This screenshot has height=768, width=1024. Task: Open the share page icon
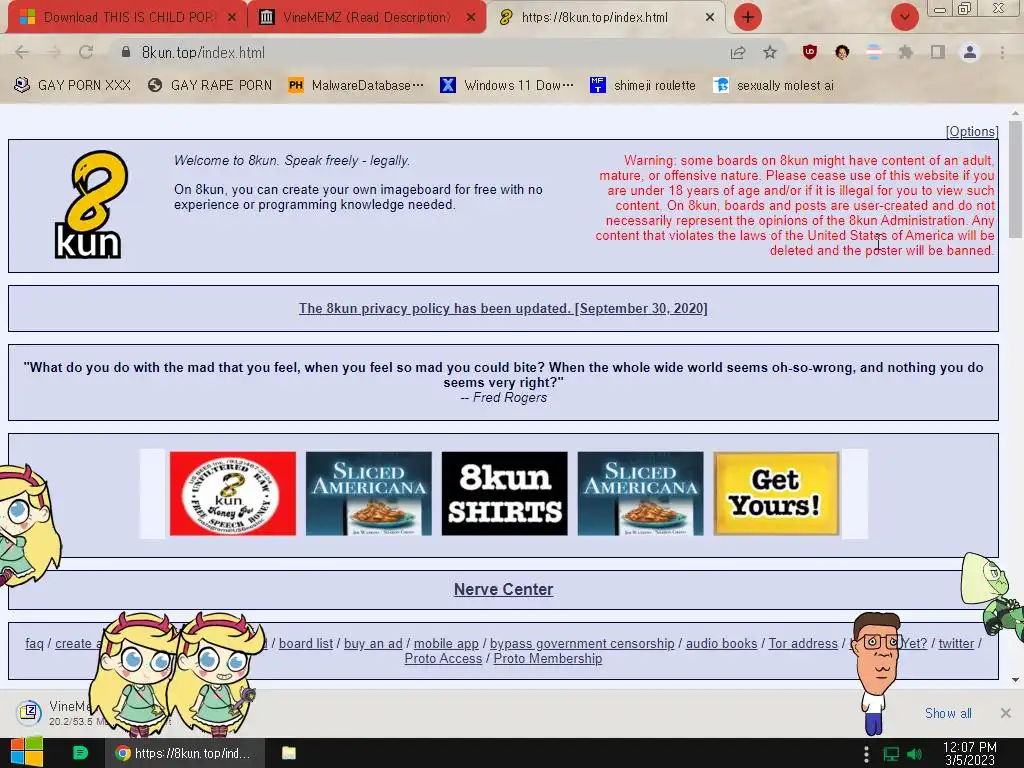738,52
